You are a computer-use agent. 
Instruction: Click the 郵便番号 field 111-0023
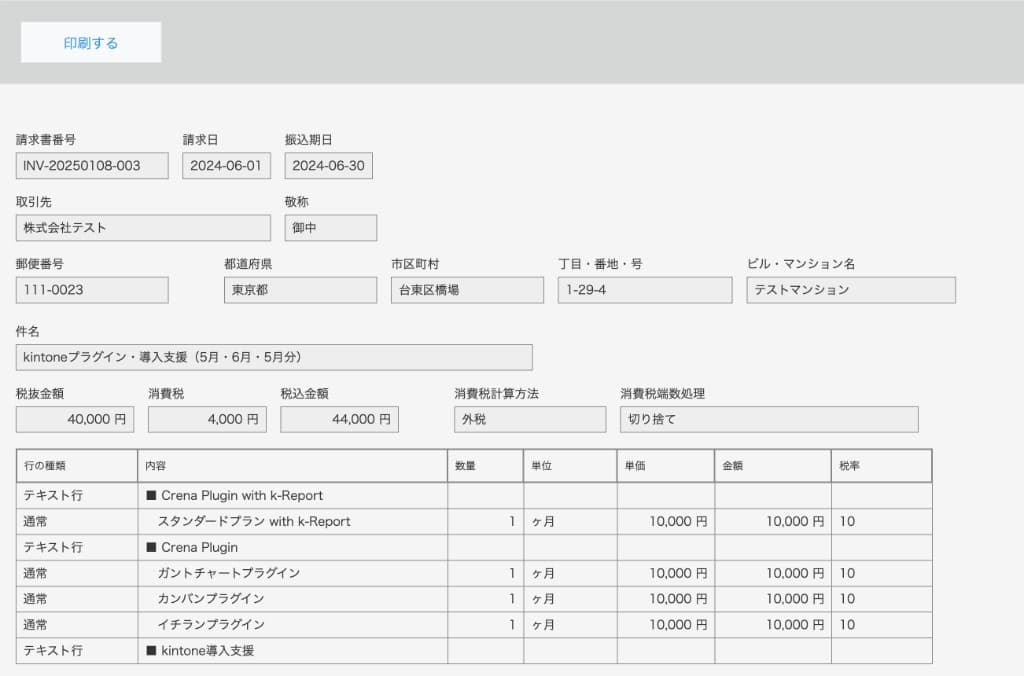92,290
